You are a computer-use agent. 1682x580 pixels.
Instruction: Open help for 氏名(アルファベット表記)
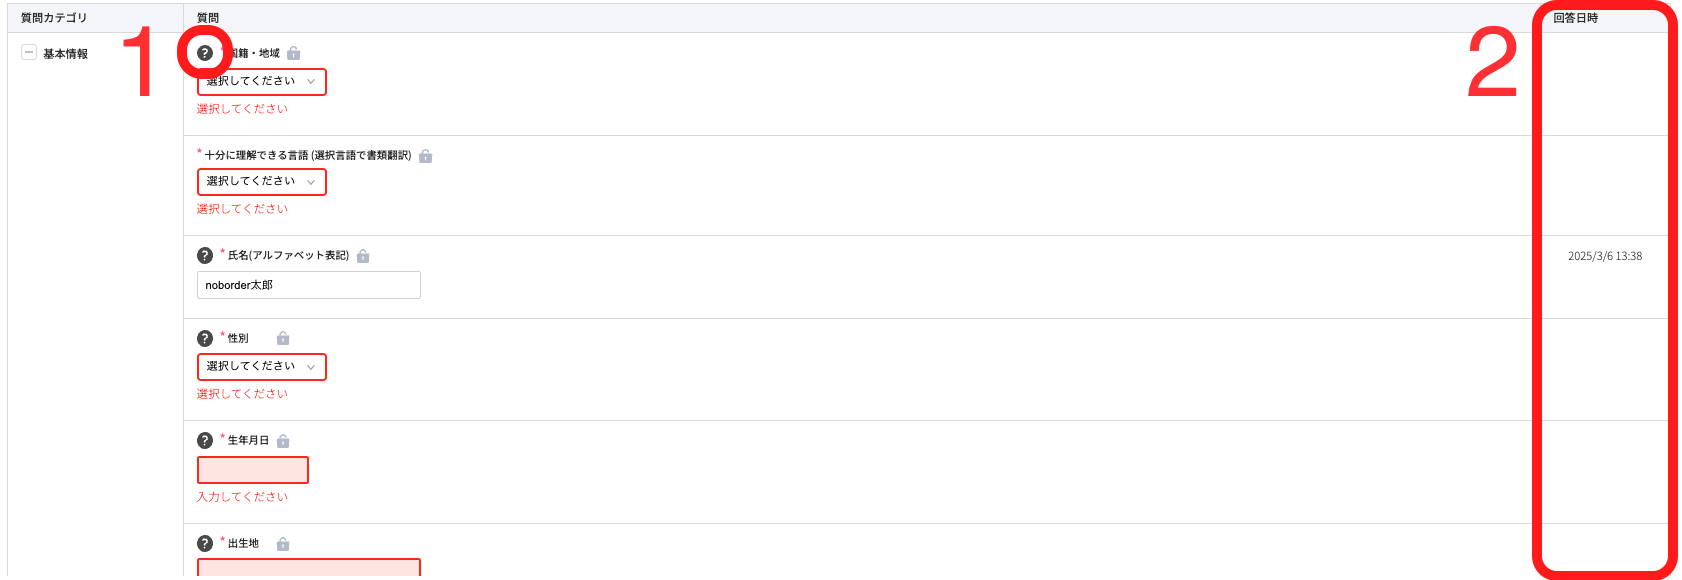coord(205,256)
